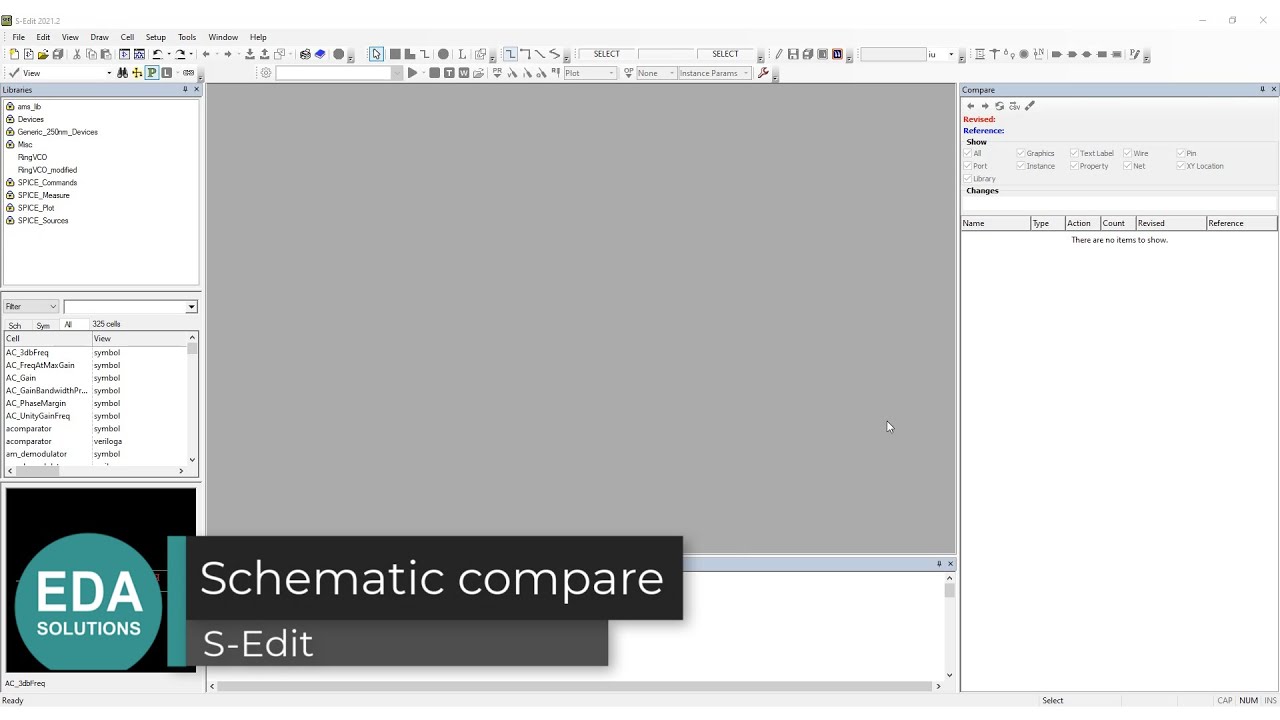Open the Undo history dropdown arrow
The width and height of the screenshot is (1280, 720).
(x=169, y=54)
